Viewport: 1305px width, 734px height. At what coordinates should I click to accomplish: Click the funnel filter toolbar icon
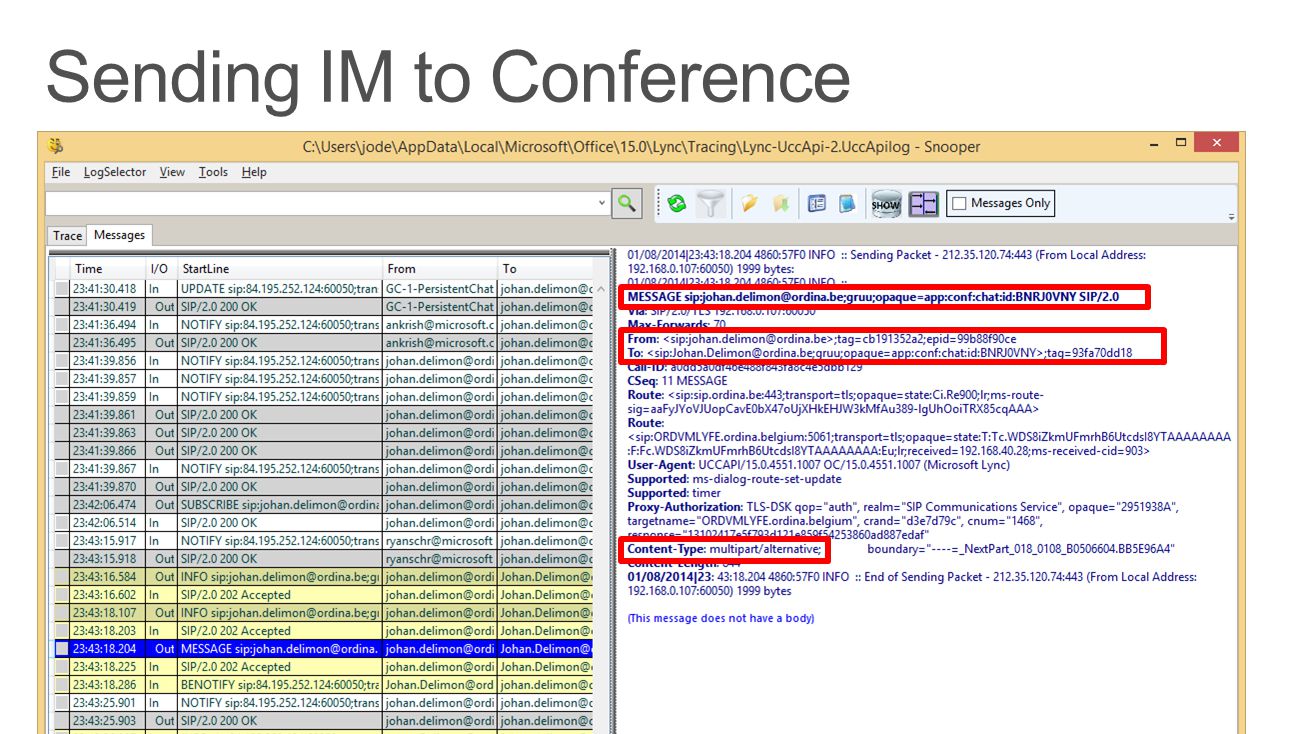pos(710,204)
